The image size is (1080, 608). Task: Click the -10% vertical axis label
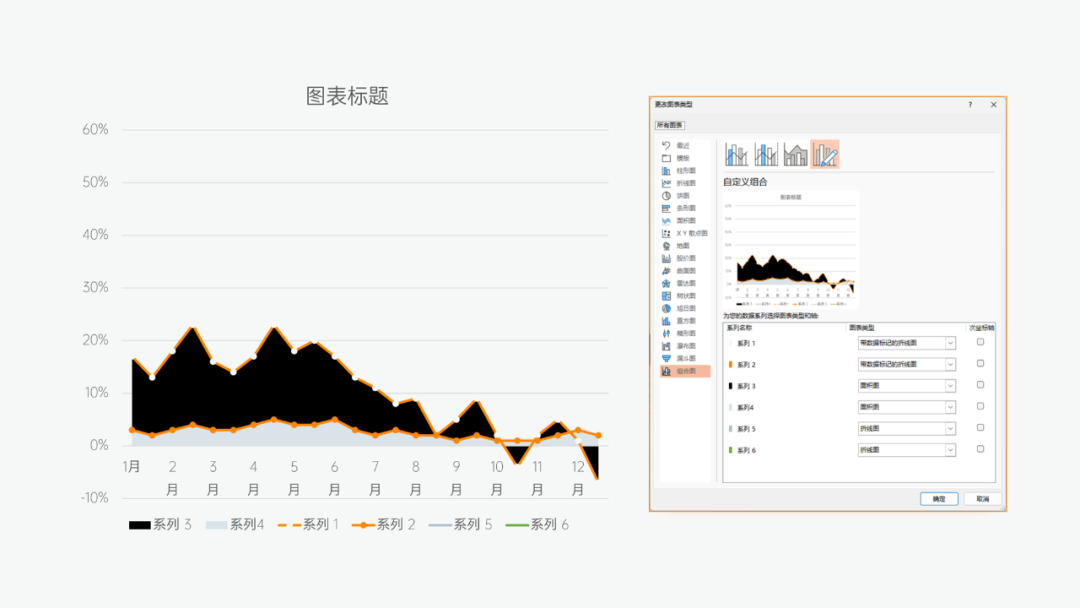pos(95,498)
